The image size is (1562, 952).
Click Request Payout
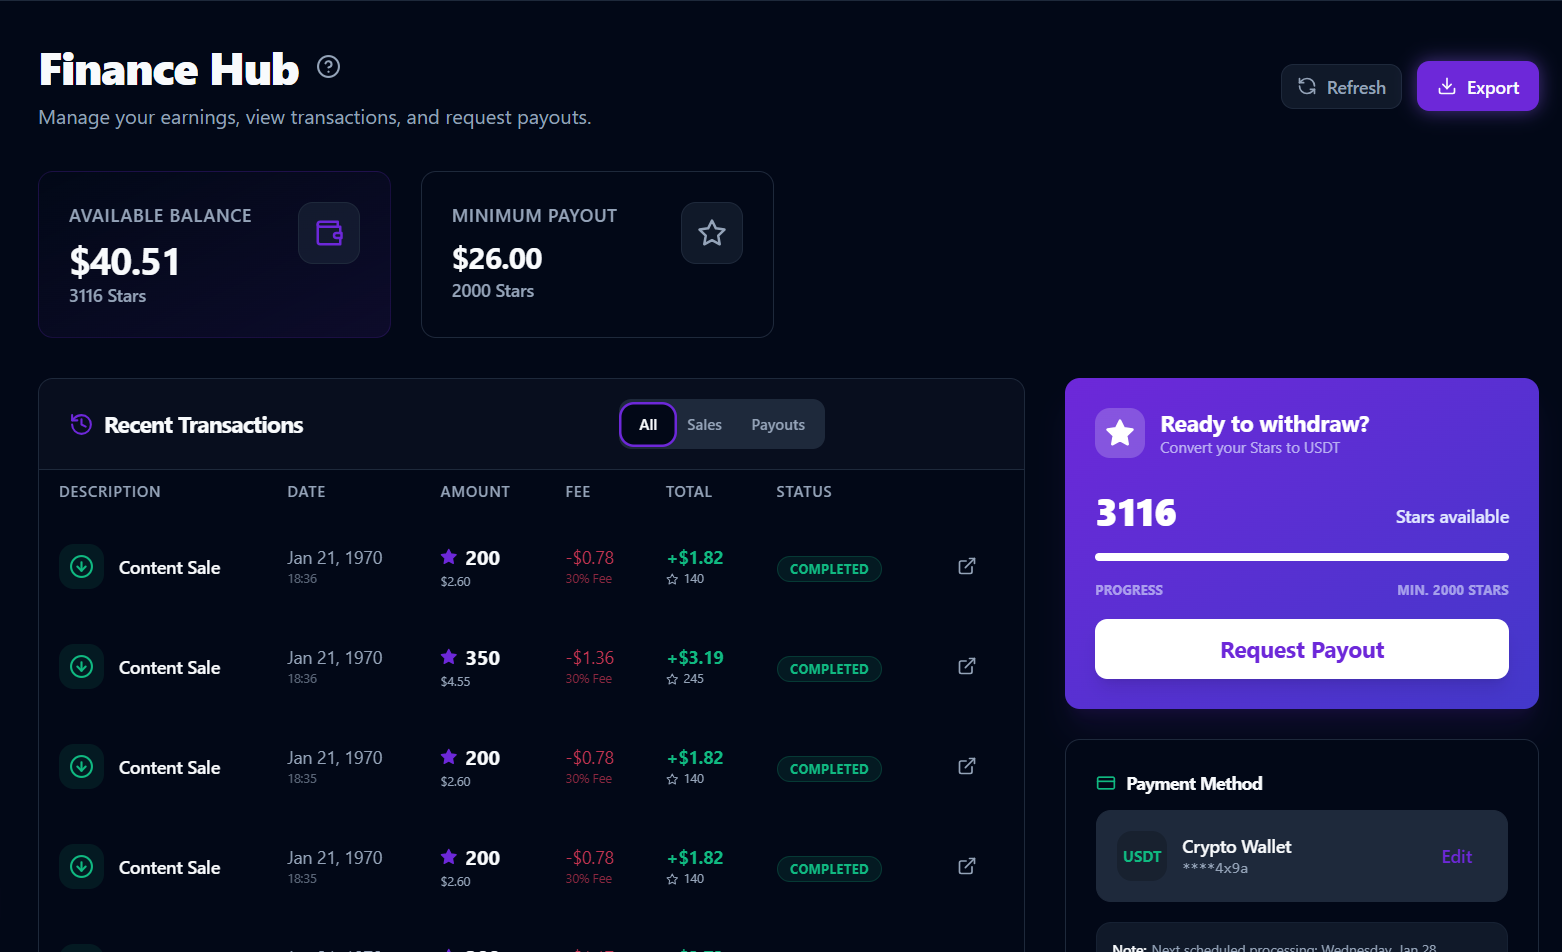pyautogui.click(x=1301, y=649)
